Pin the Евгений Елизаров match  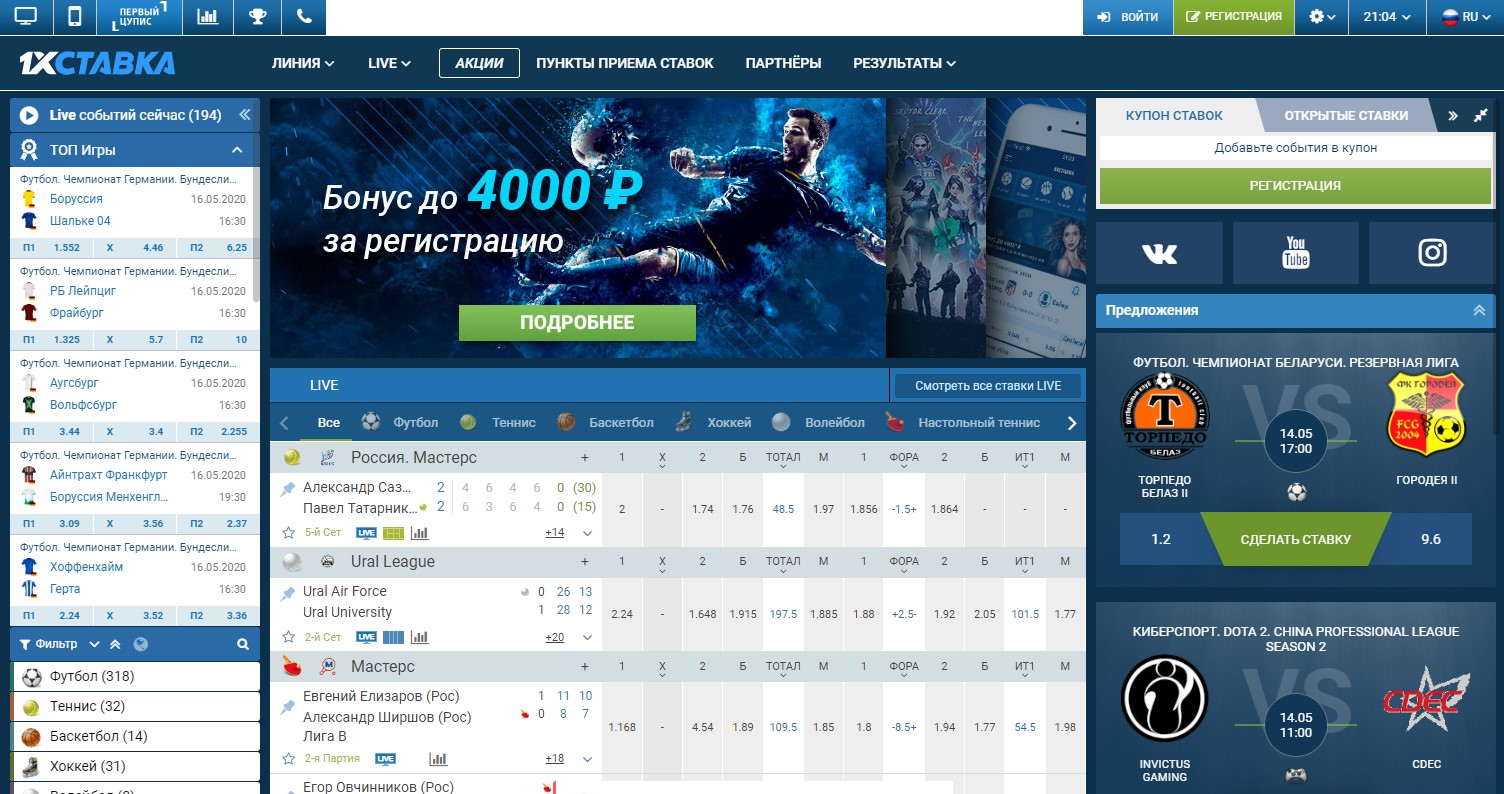coord(288,707)
